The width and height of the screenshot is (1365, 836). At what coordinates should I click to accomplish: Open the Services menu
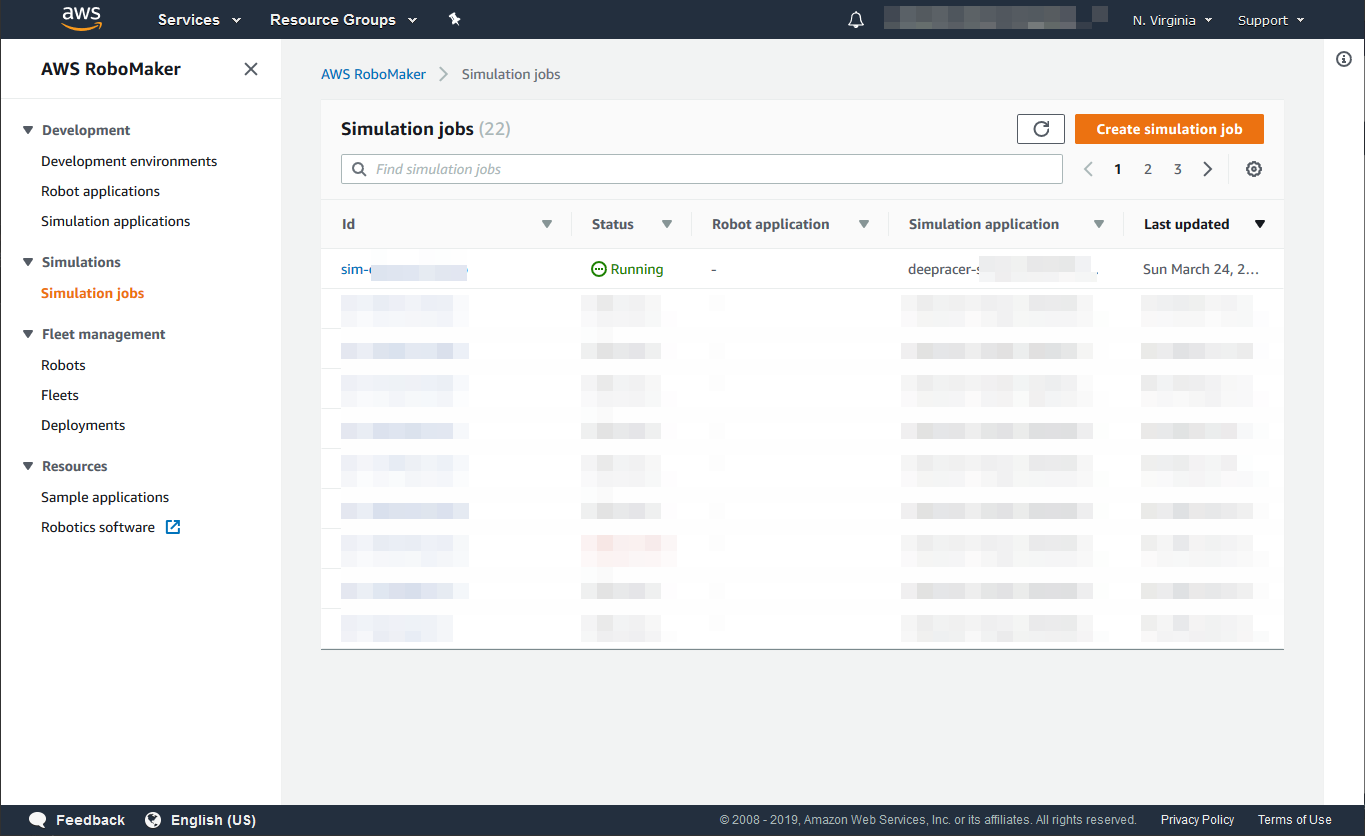click(199, 20)
